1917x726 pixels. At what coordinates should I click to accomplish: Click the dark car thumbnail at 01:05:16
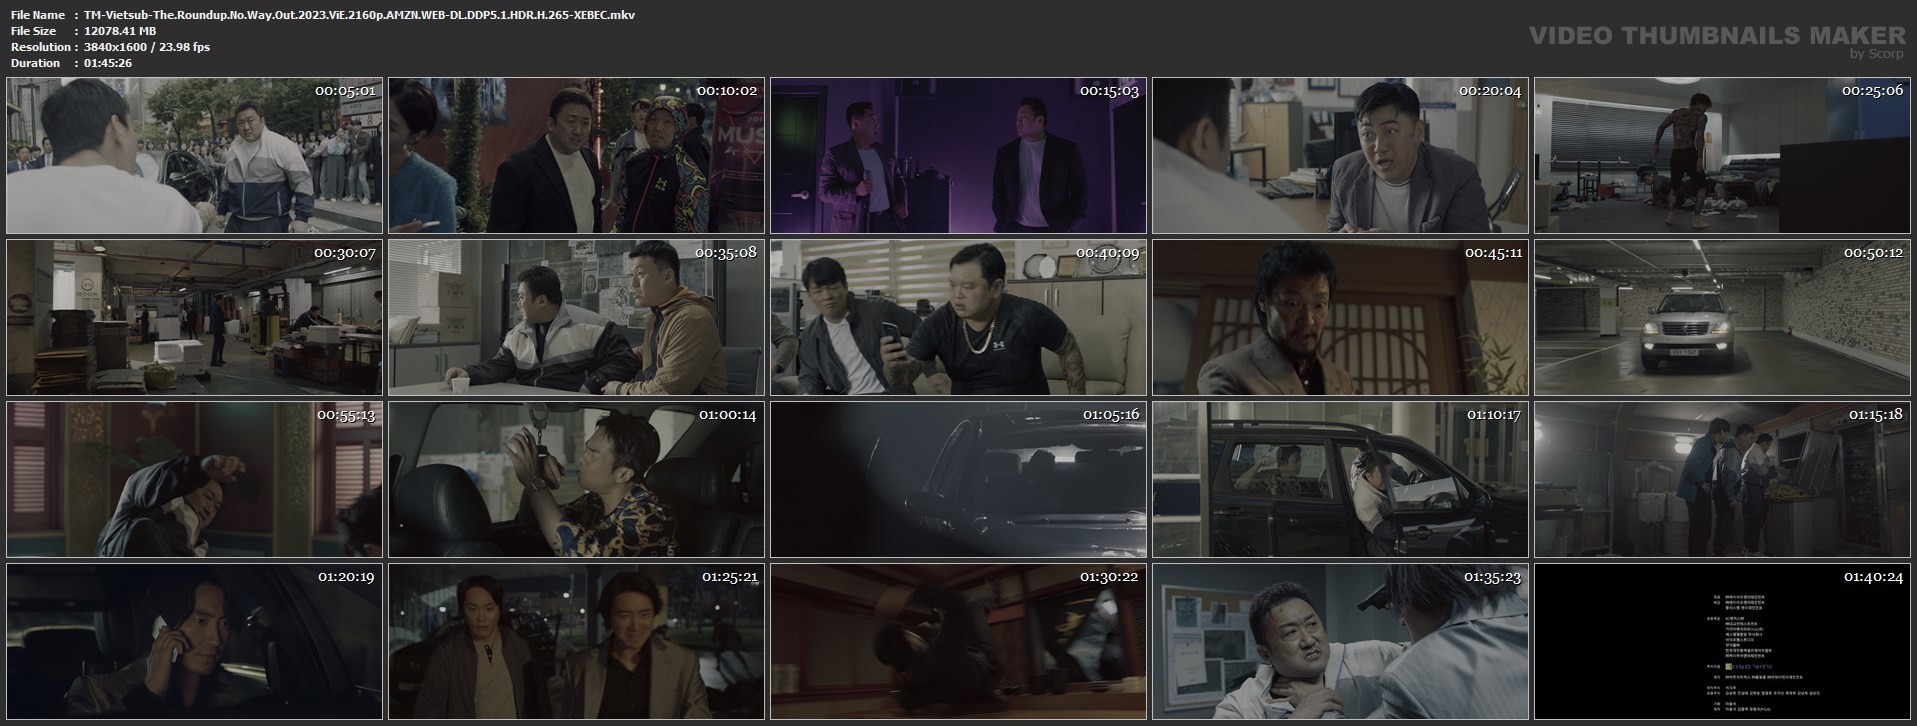point(958,479)
